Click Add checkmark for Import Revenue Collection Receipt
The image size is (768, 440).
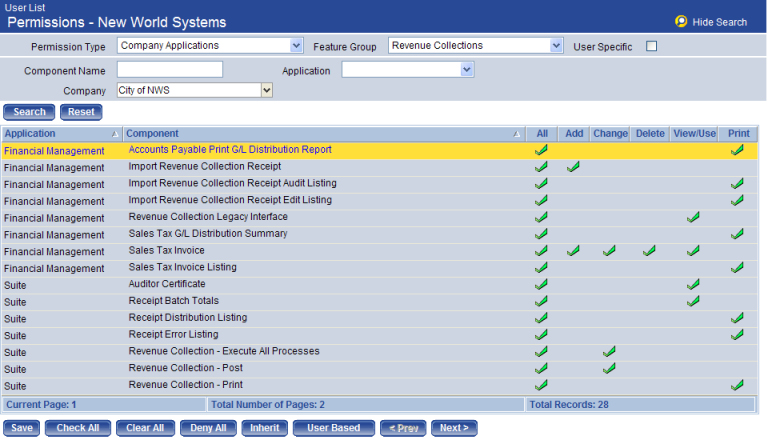point(573,167)
